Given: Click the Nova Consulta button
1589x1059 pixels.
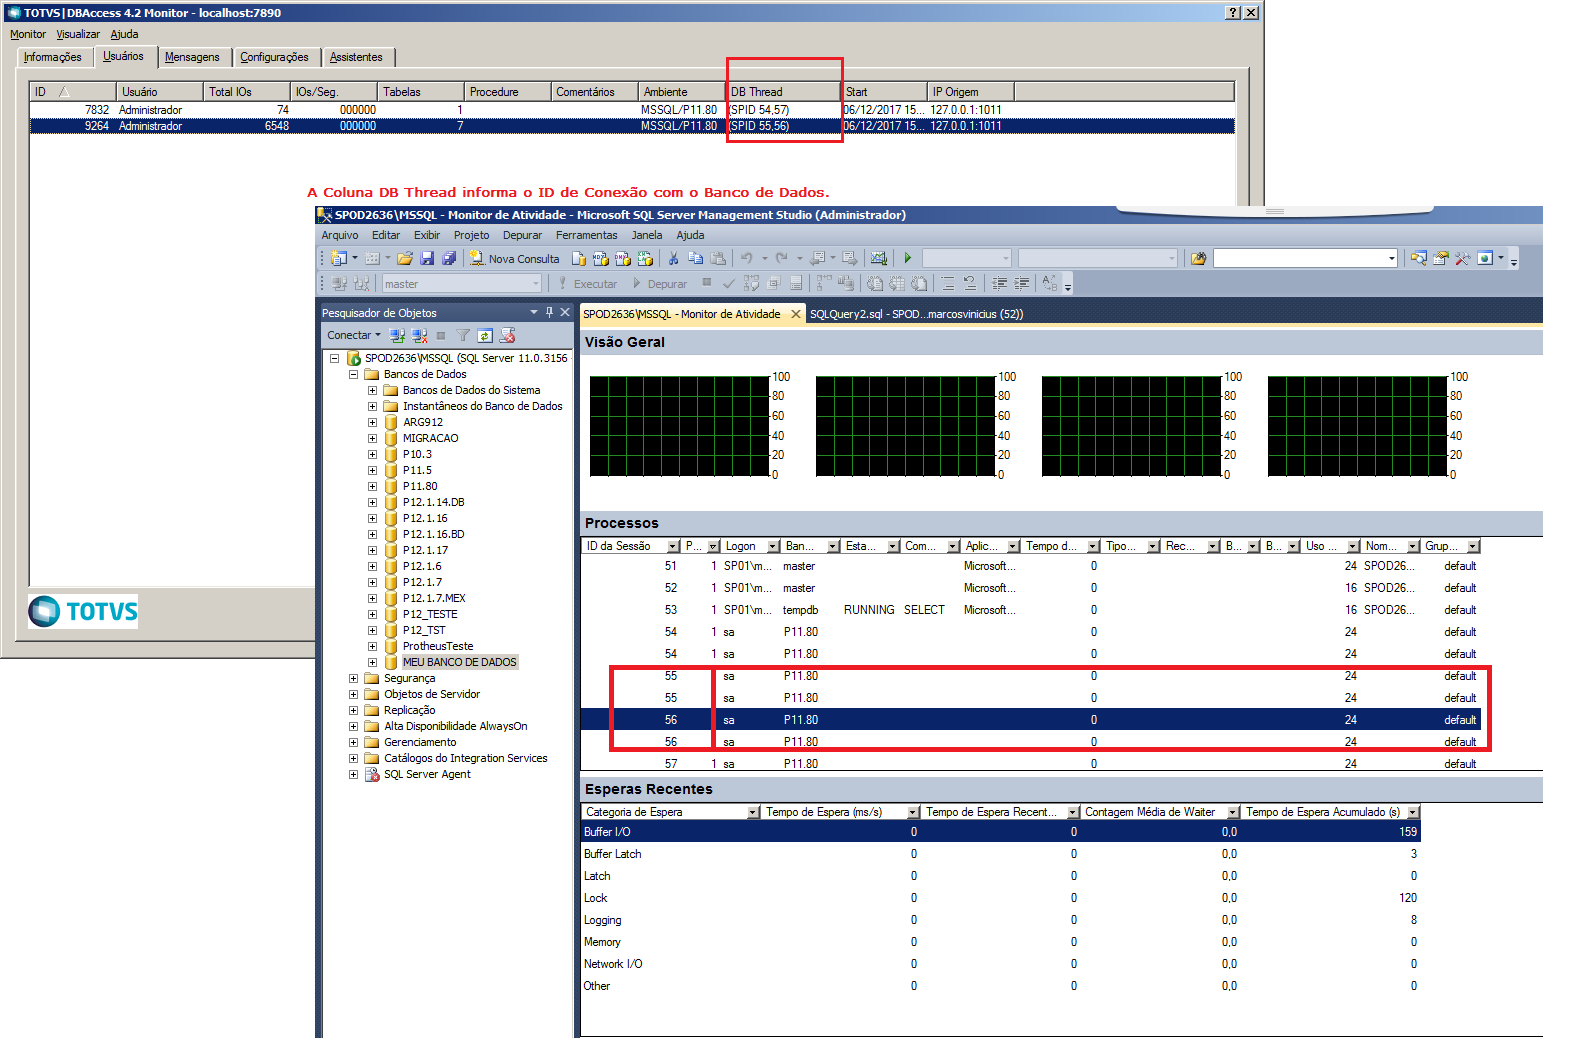Looking at the screenshot, I should pyautogui.click(x=514, y=258).
